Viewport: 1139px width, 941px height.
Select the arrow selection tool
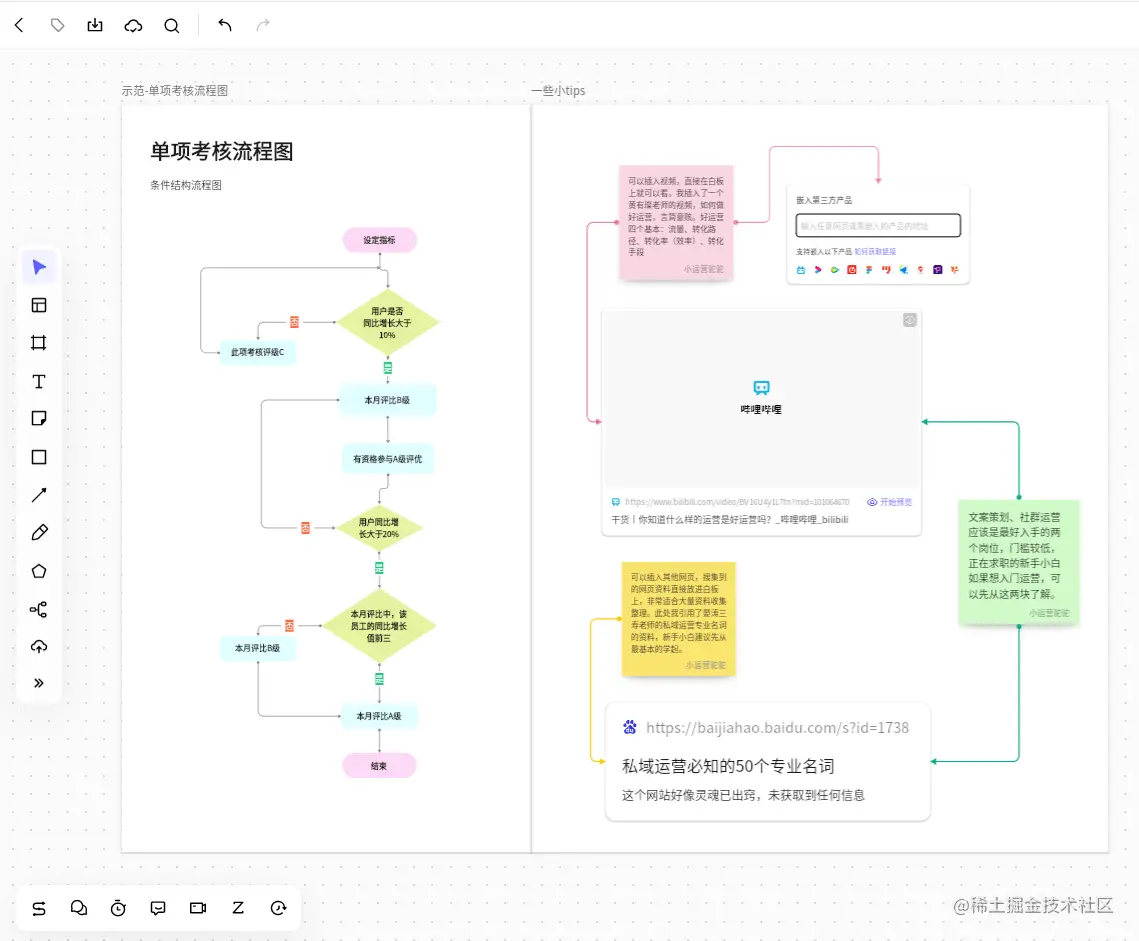coord(38,267)
